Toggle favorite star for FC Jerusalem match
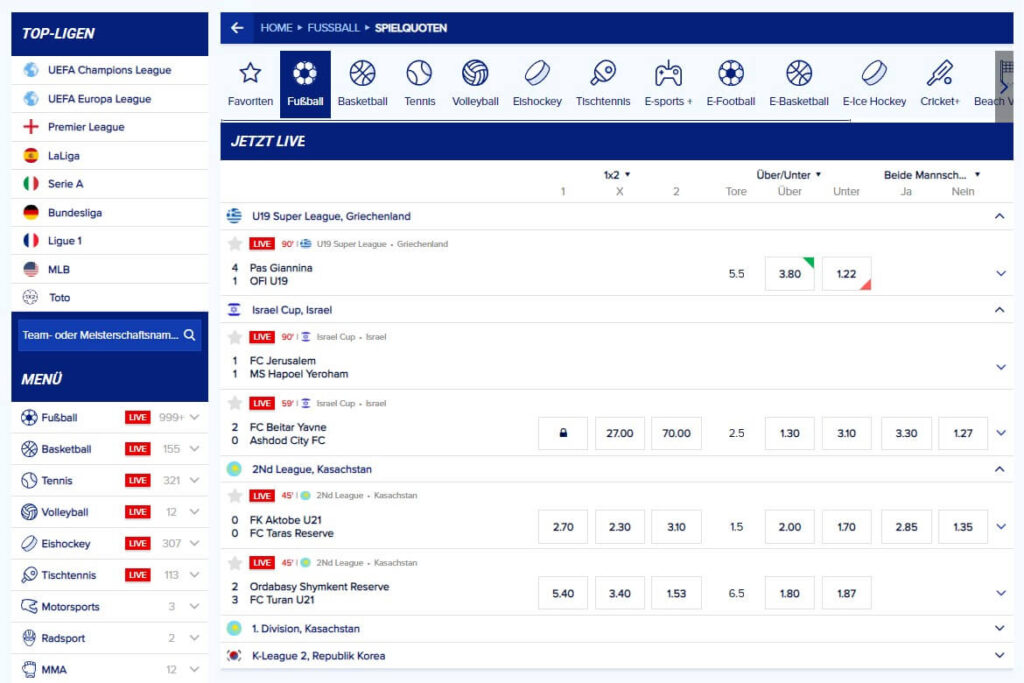 pos(235,337)
